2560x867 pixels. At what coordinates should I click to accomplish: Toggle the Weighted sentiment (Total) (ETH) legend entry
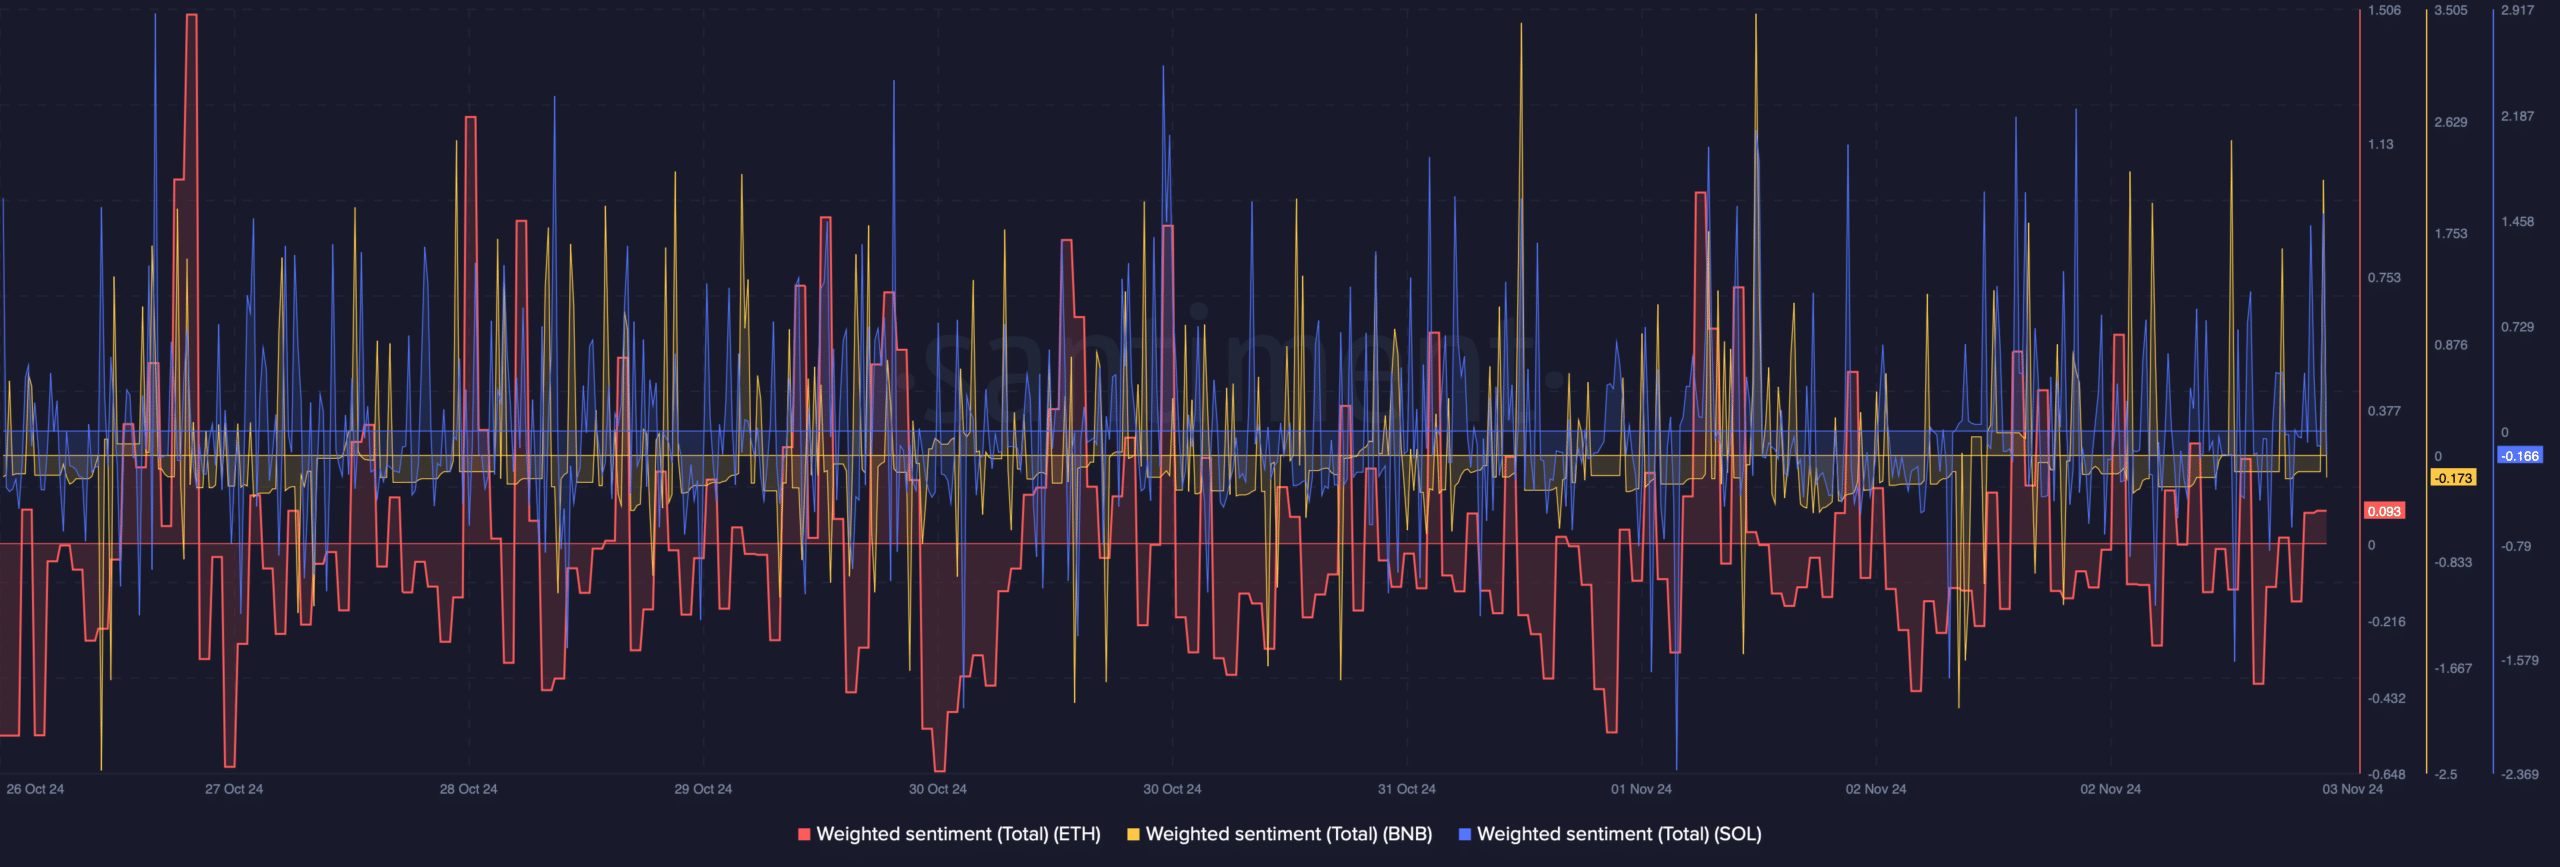pyautogui.click(x=949, y=834)
